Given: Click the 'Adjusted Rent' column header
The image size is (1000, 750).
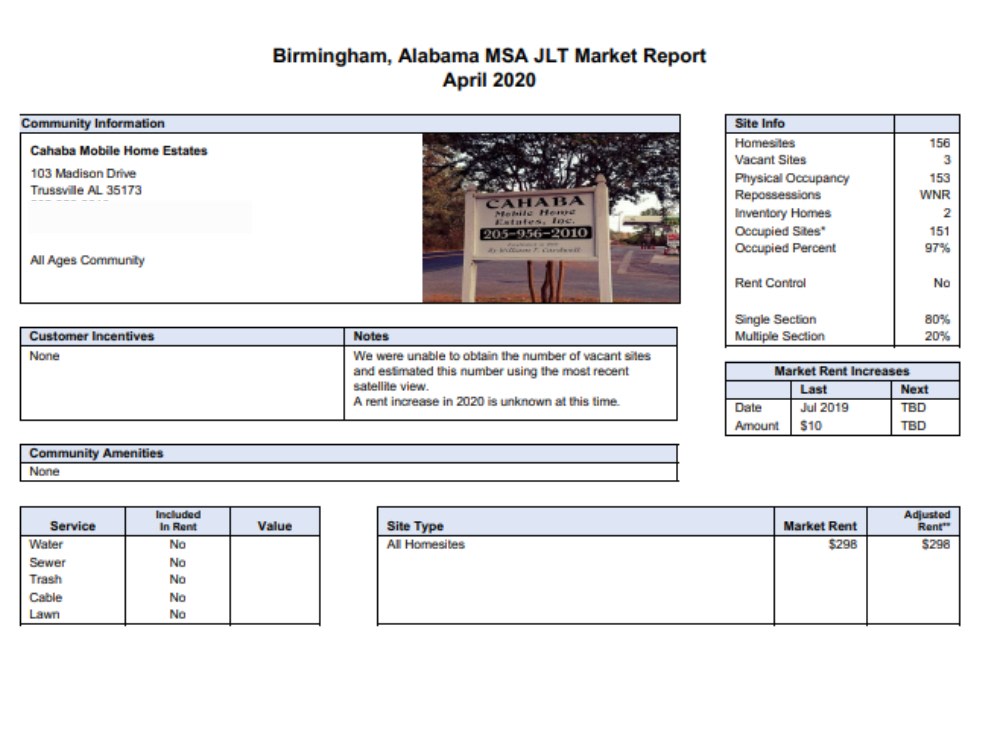Looking at the screenshot, I should [x=927, y=520].
